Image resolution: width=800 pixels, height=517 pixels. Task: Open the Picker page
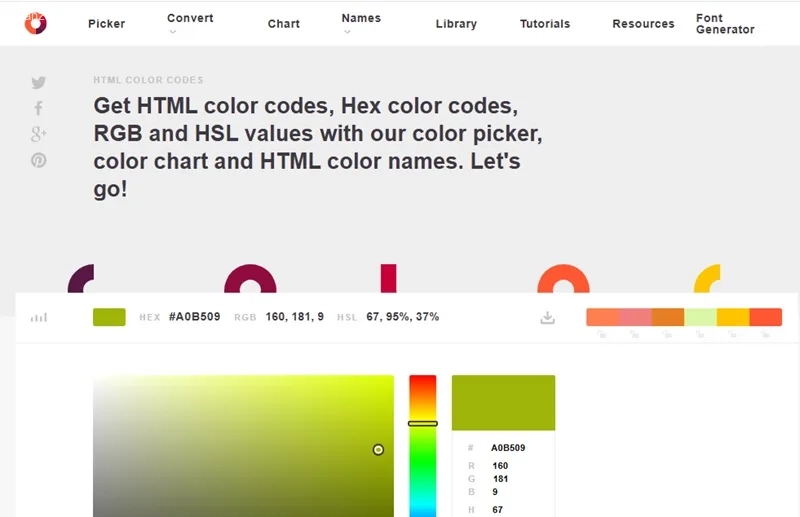pos(106,24)
